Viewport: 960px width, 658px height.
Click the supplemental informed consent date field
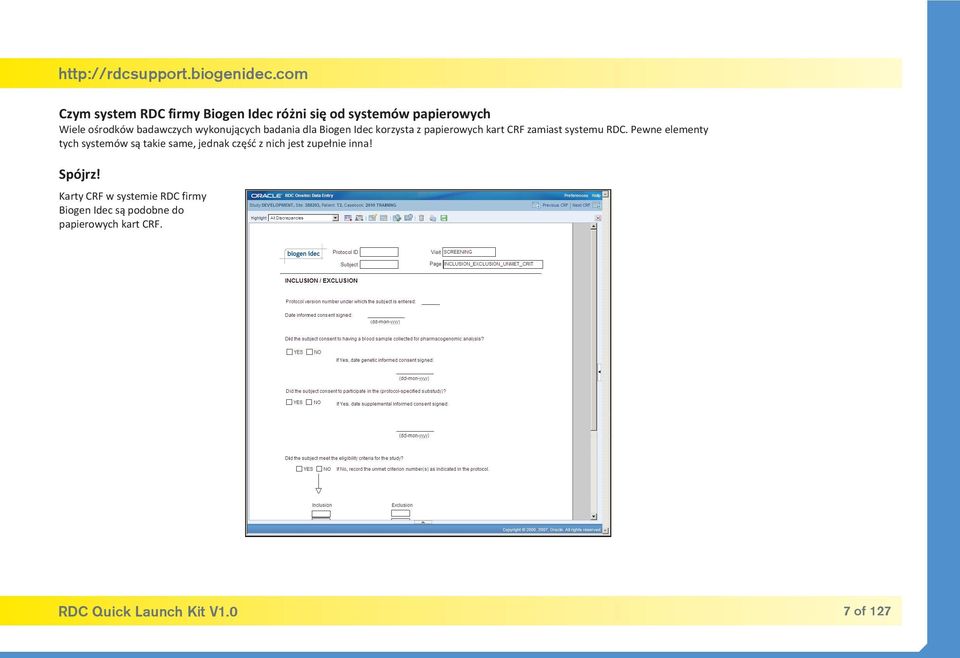point(414,428)
